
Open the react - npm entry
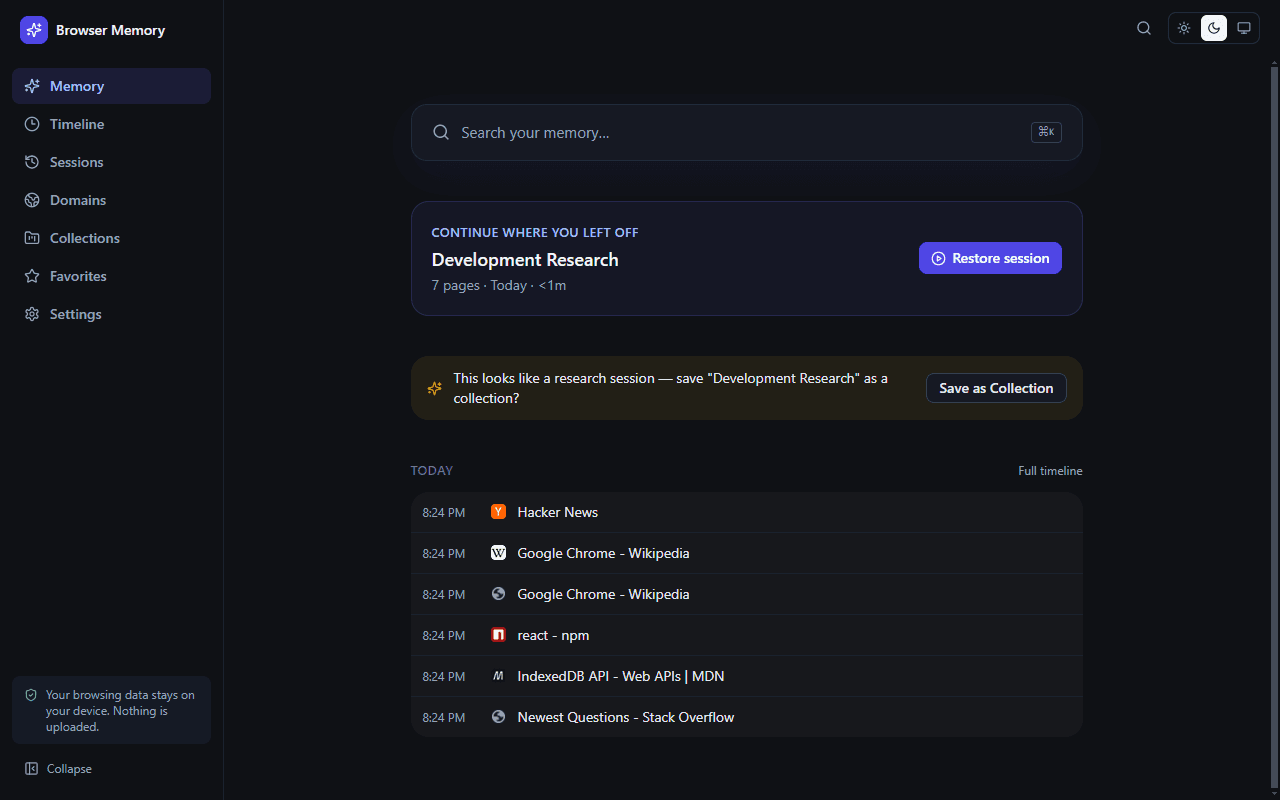pyautogui.click(x=747, y=635)
